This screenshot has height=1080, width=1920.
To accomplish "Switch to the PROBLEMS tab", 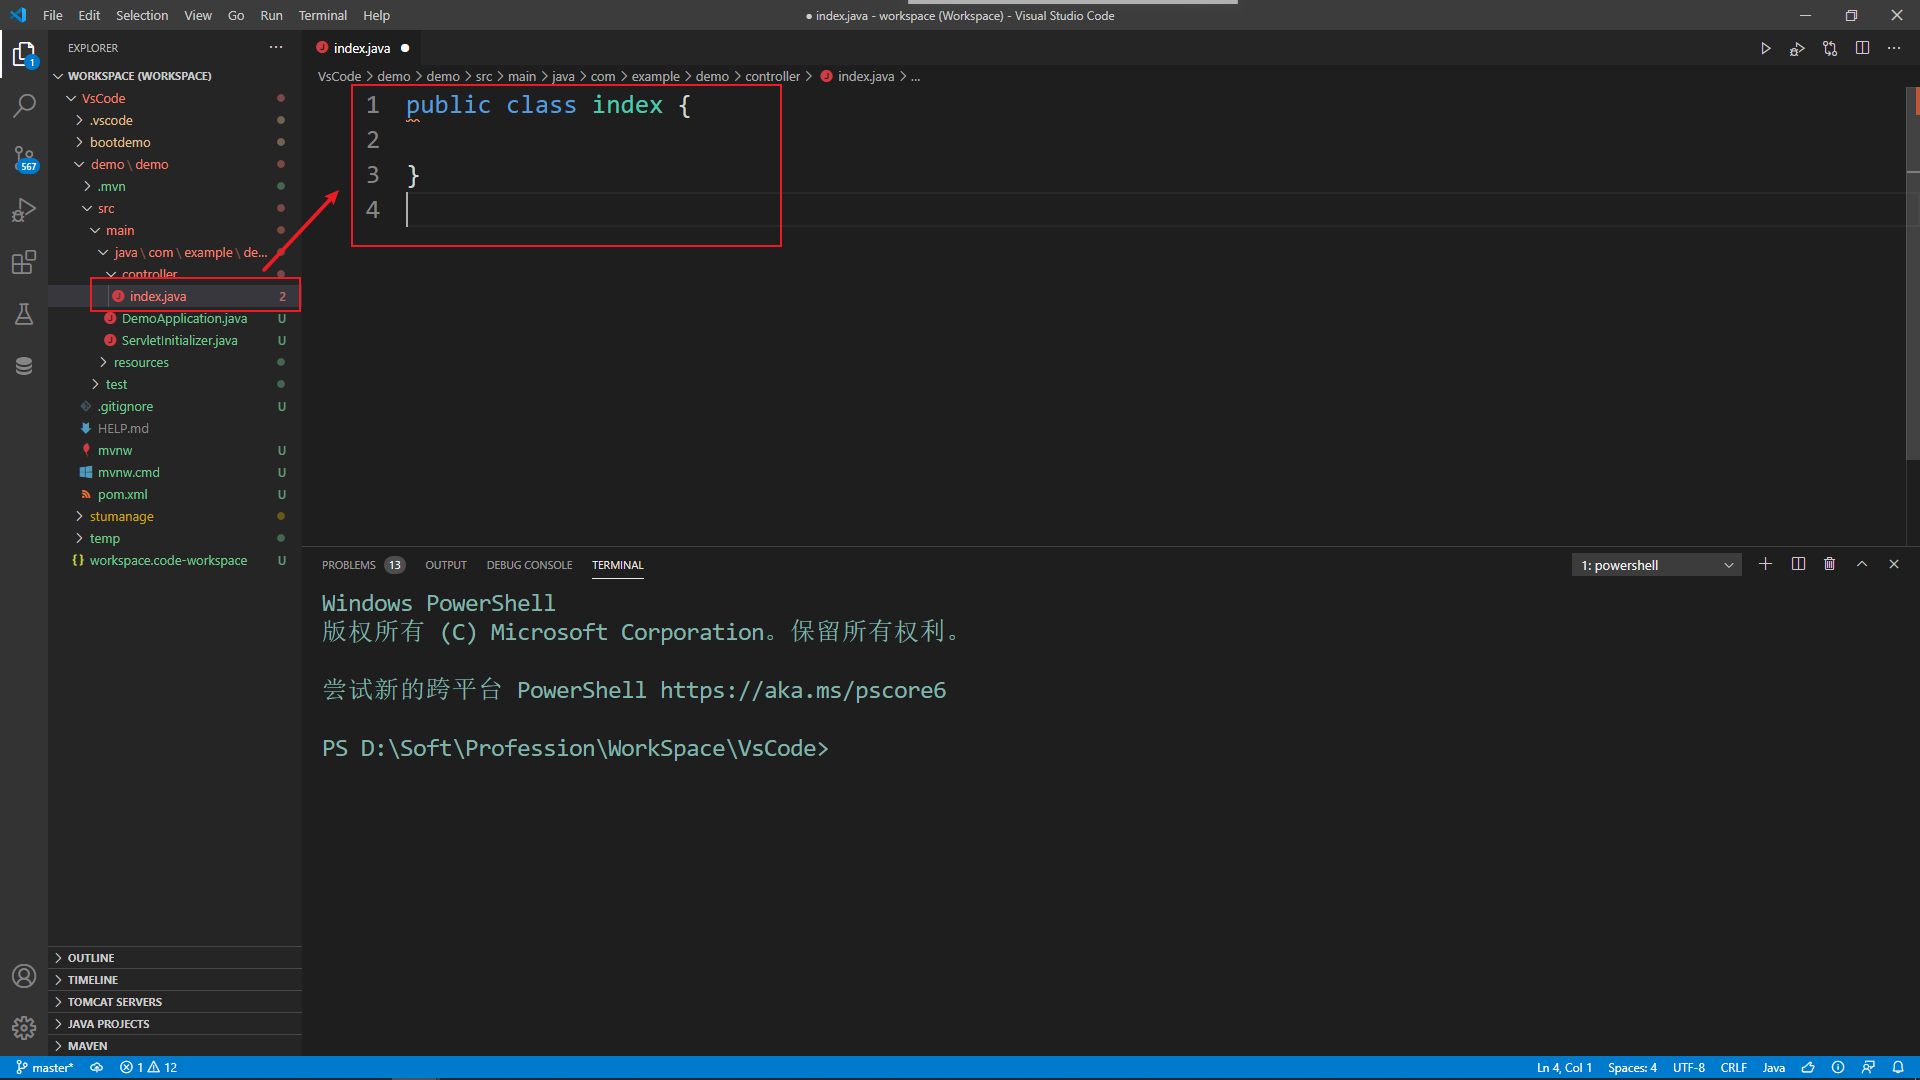I will click(x=349, y=565).
